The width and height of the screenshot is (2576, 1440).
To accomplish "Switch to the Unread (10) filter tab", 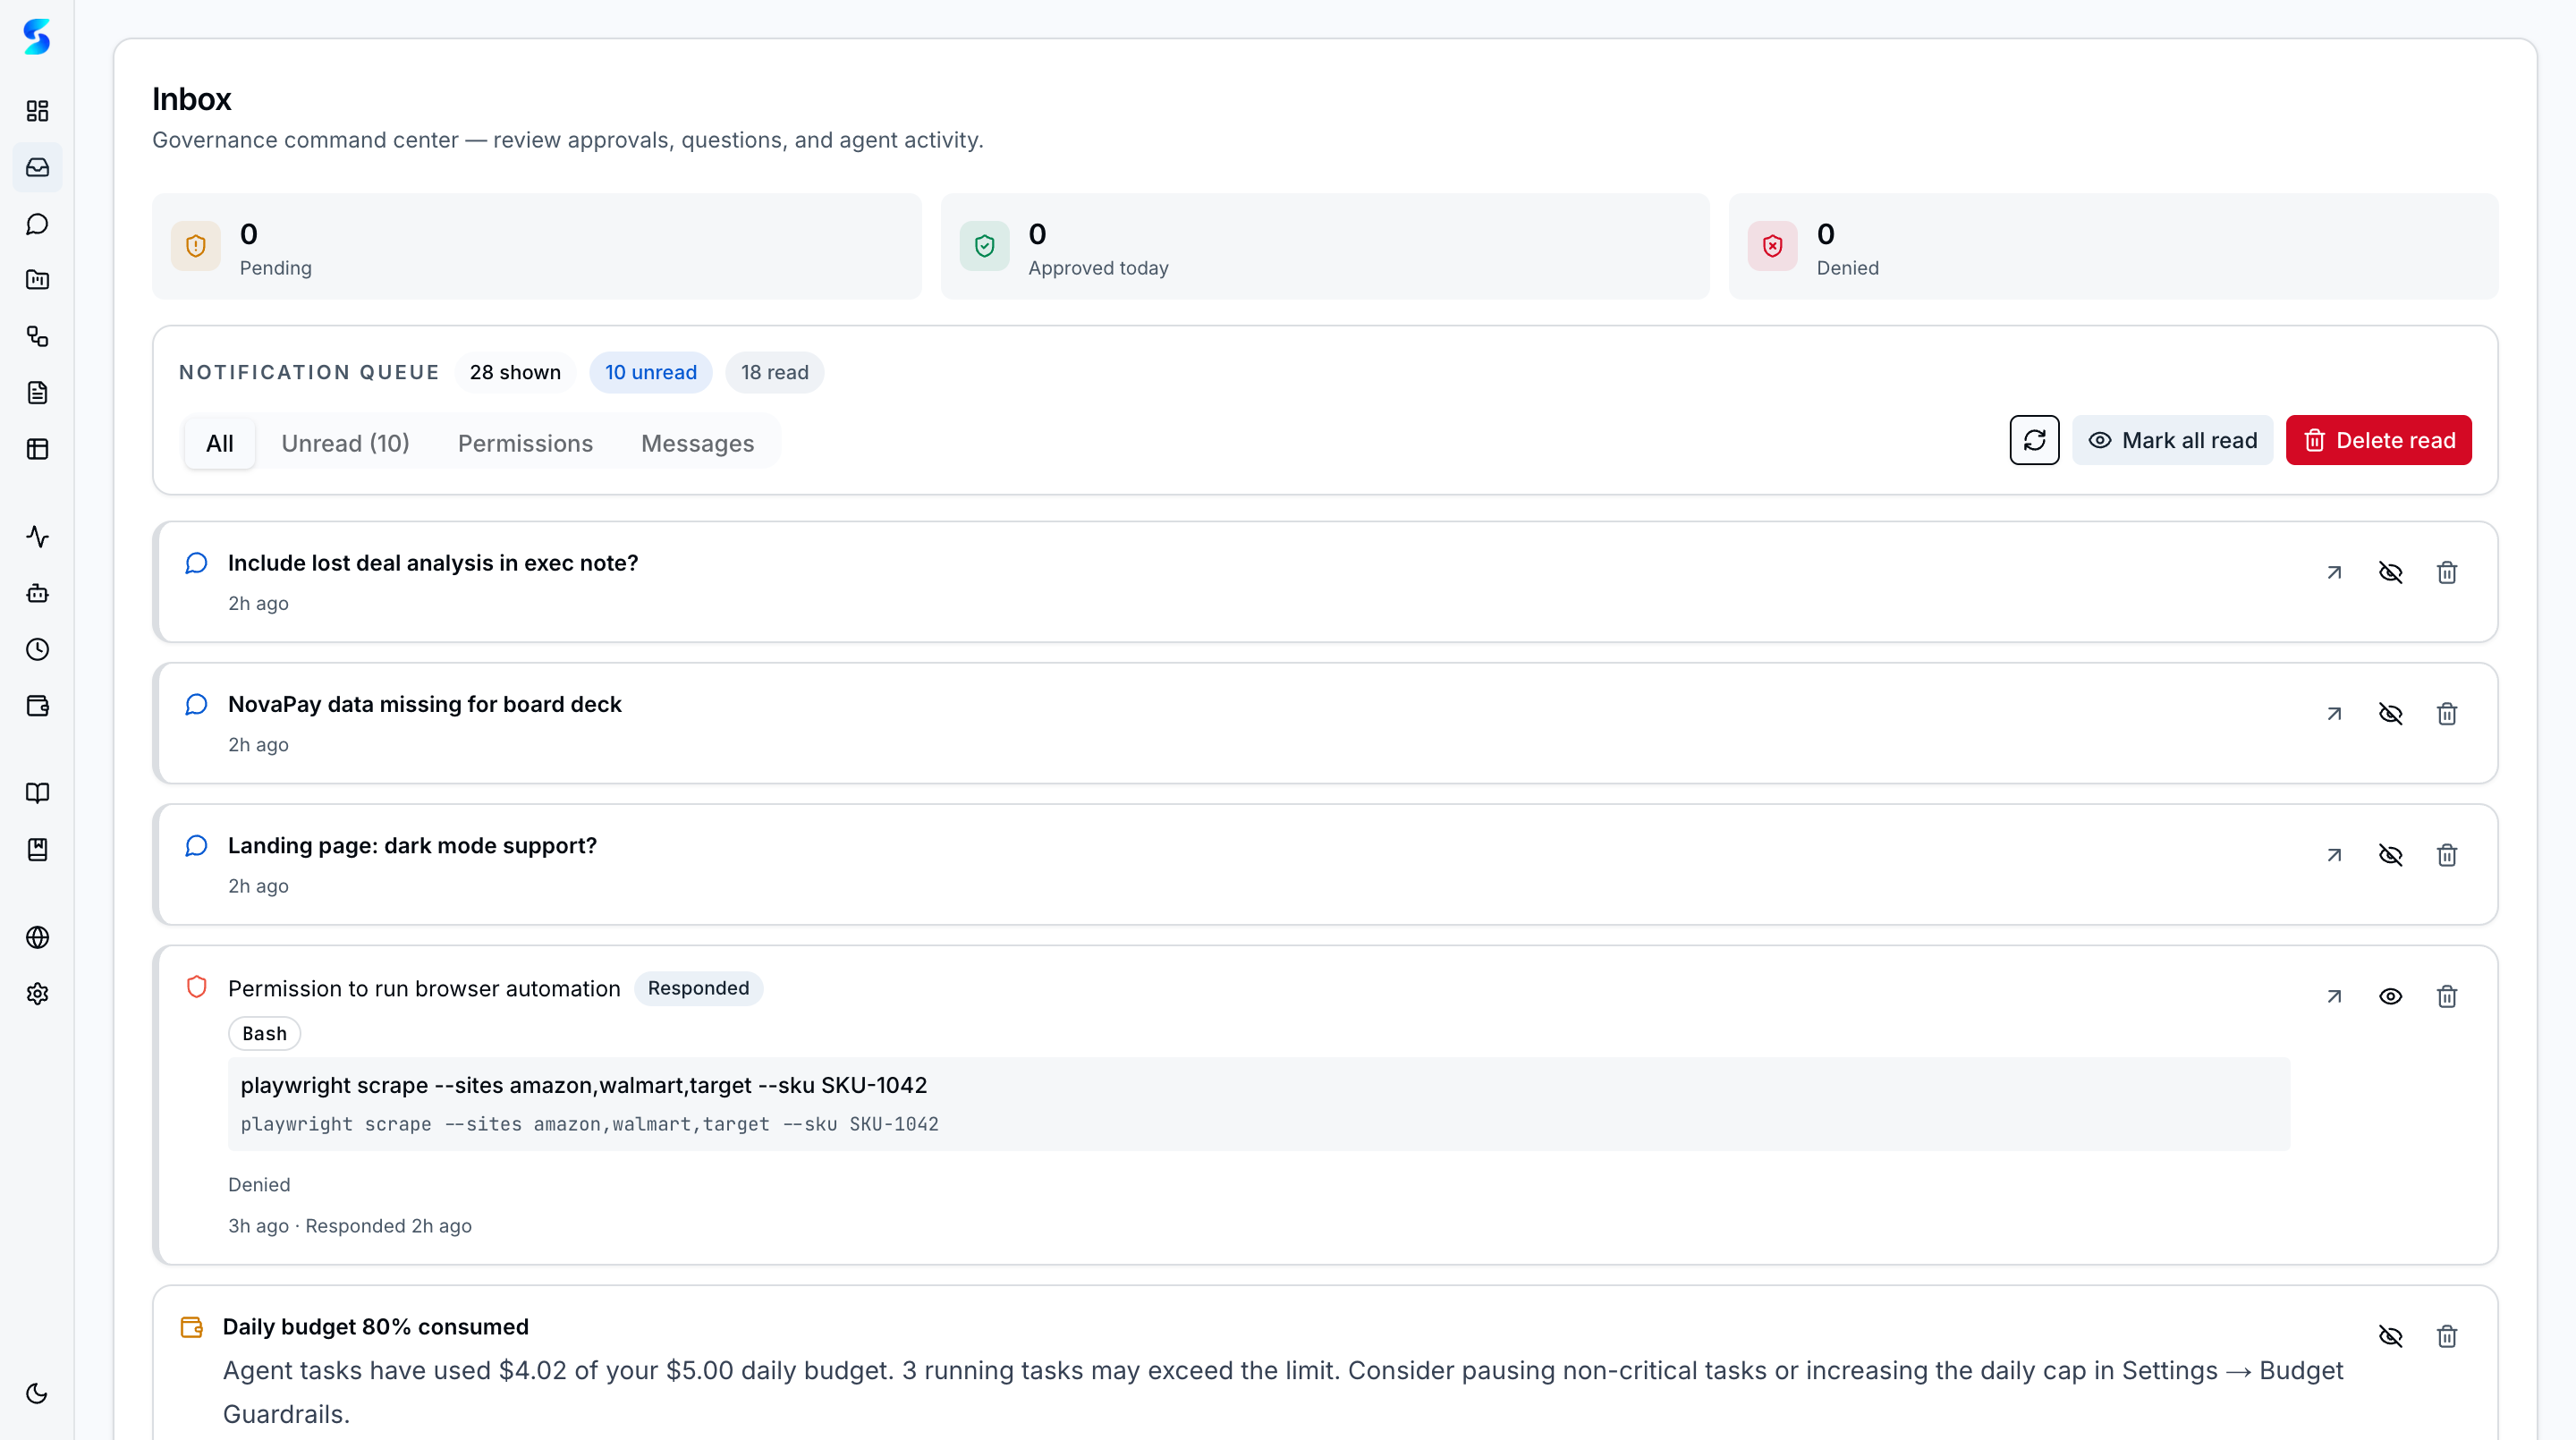I will tap(345, 443).
